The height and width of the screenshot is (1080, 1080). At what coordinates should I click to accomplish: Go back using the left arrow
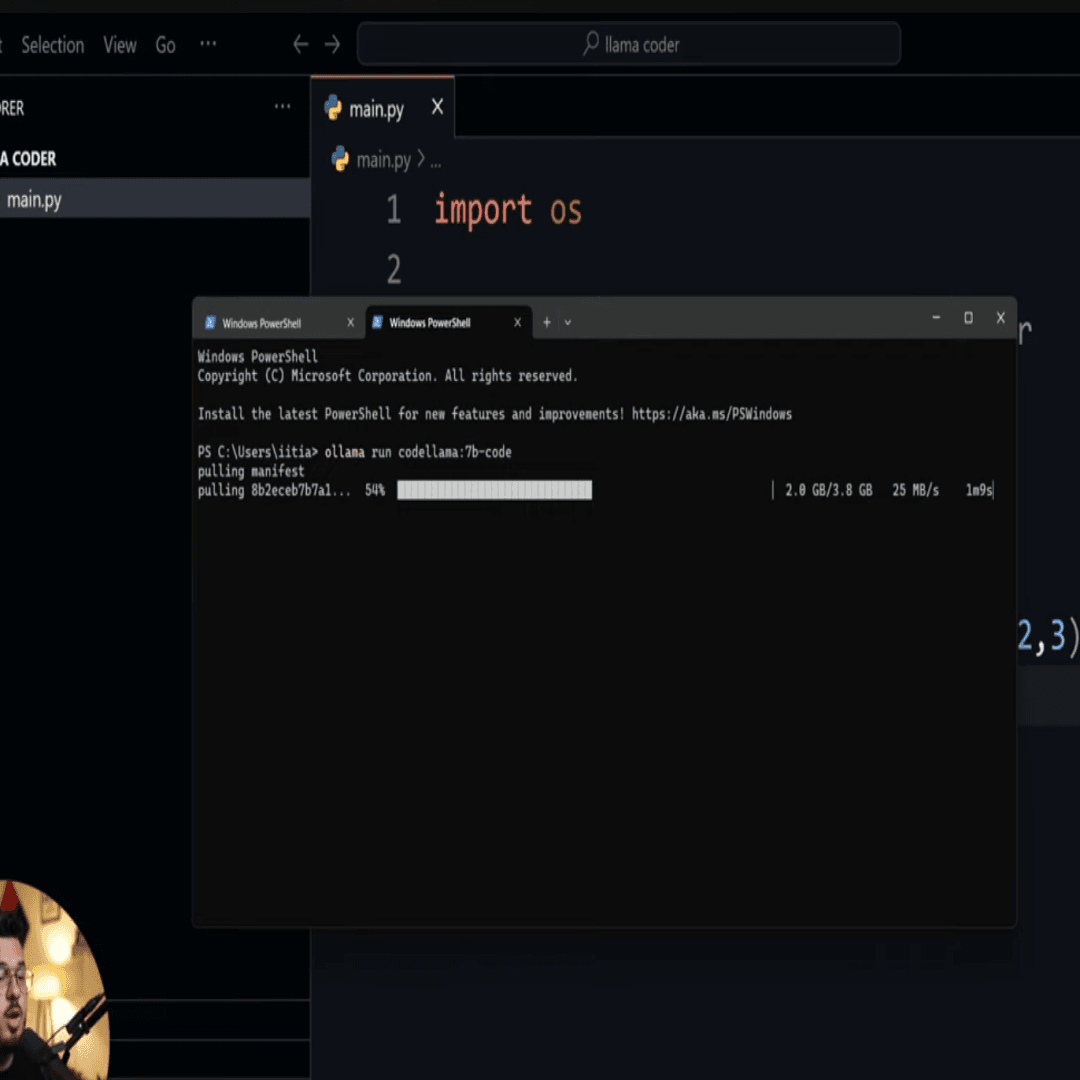300,45
